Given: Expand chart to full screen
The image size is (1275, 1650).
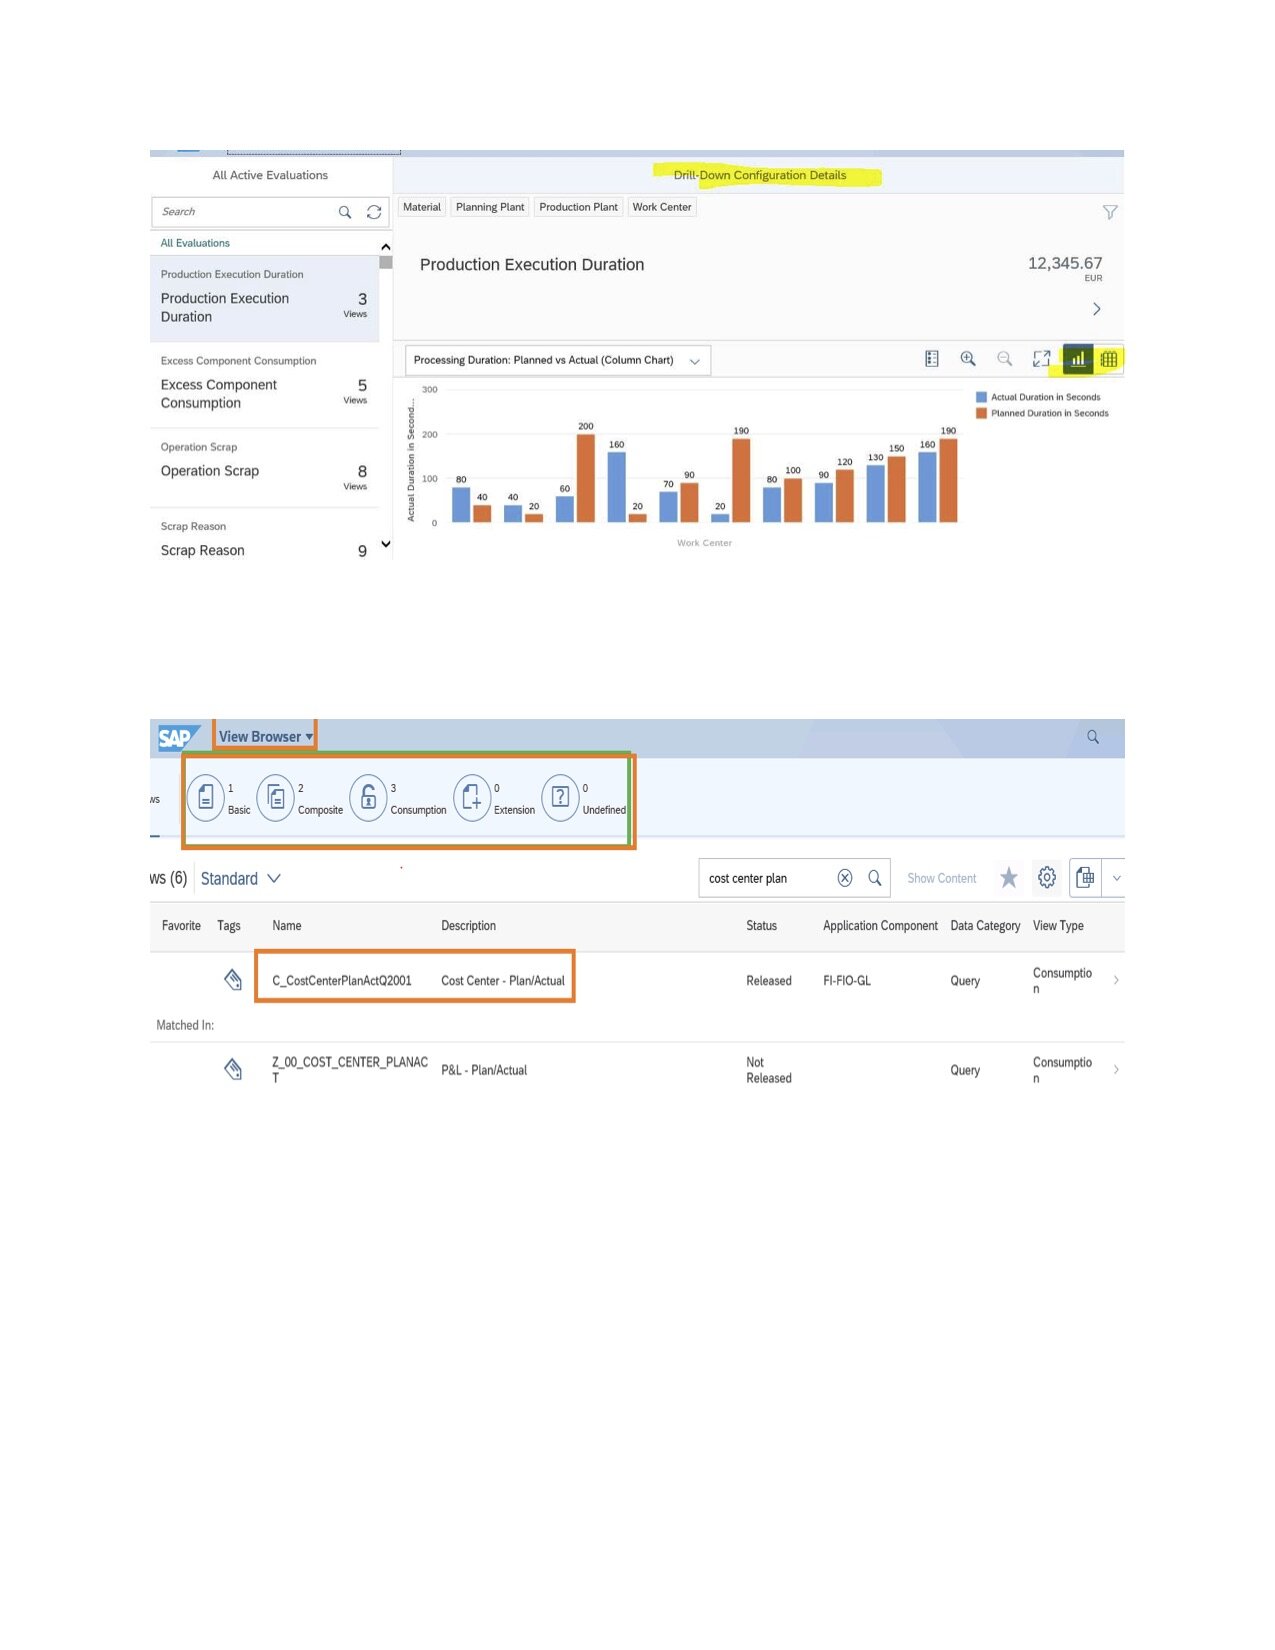Looking at the screenshot, I should (x=1041, y=359).
